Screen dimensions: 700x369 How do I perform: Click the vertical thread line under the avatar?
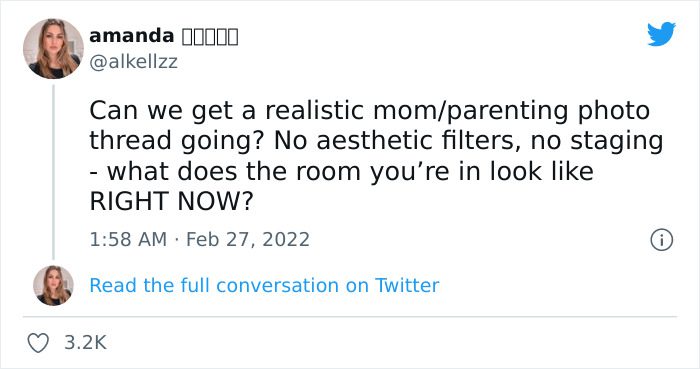pyautogui.click(x=53, y=172)
